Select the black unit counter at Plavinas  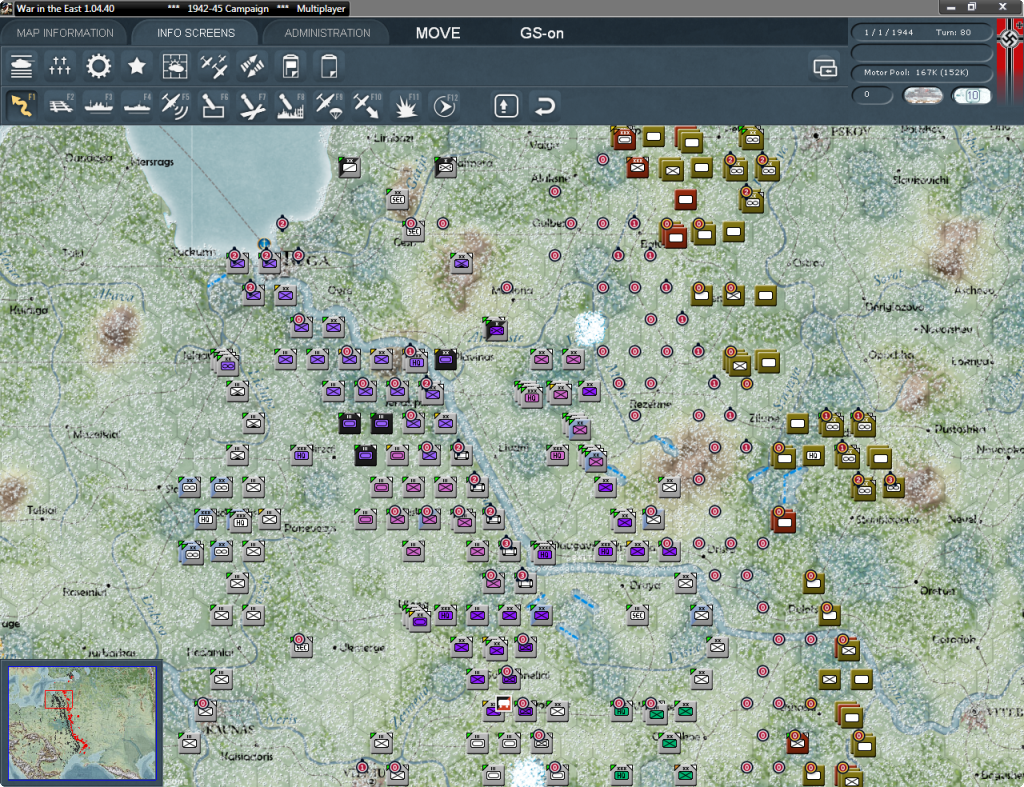point(445,359)
